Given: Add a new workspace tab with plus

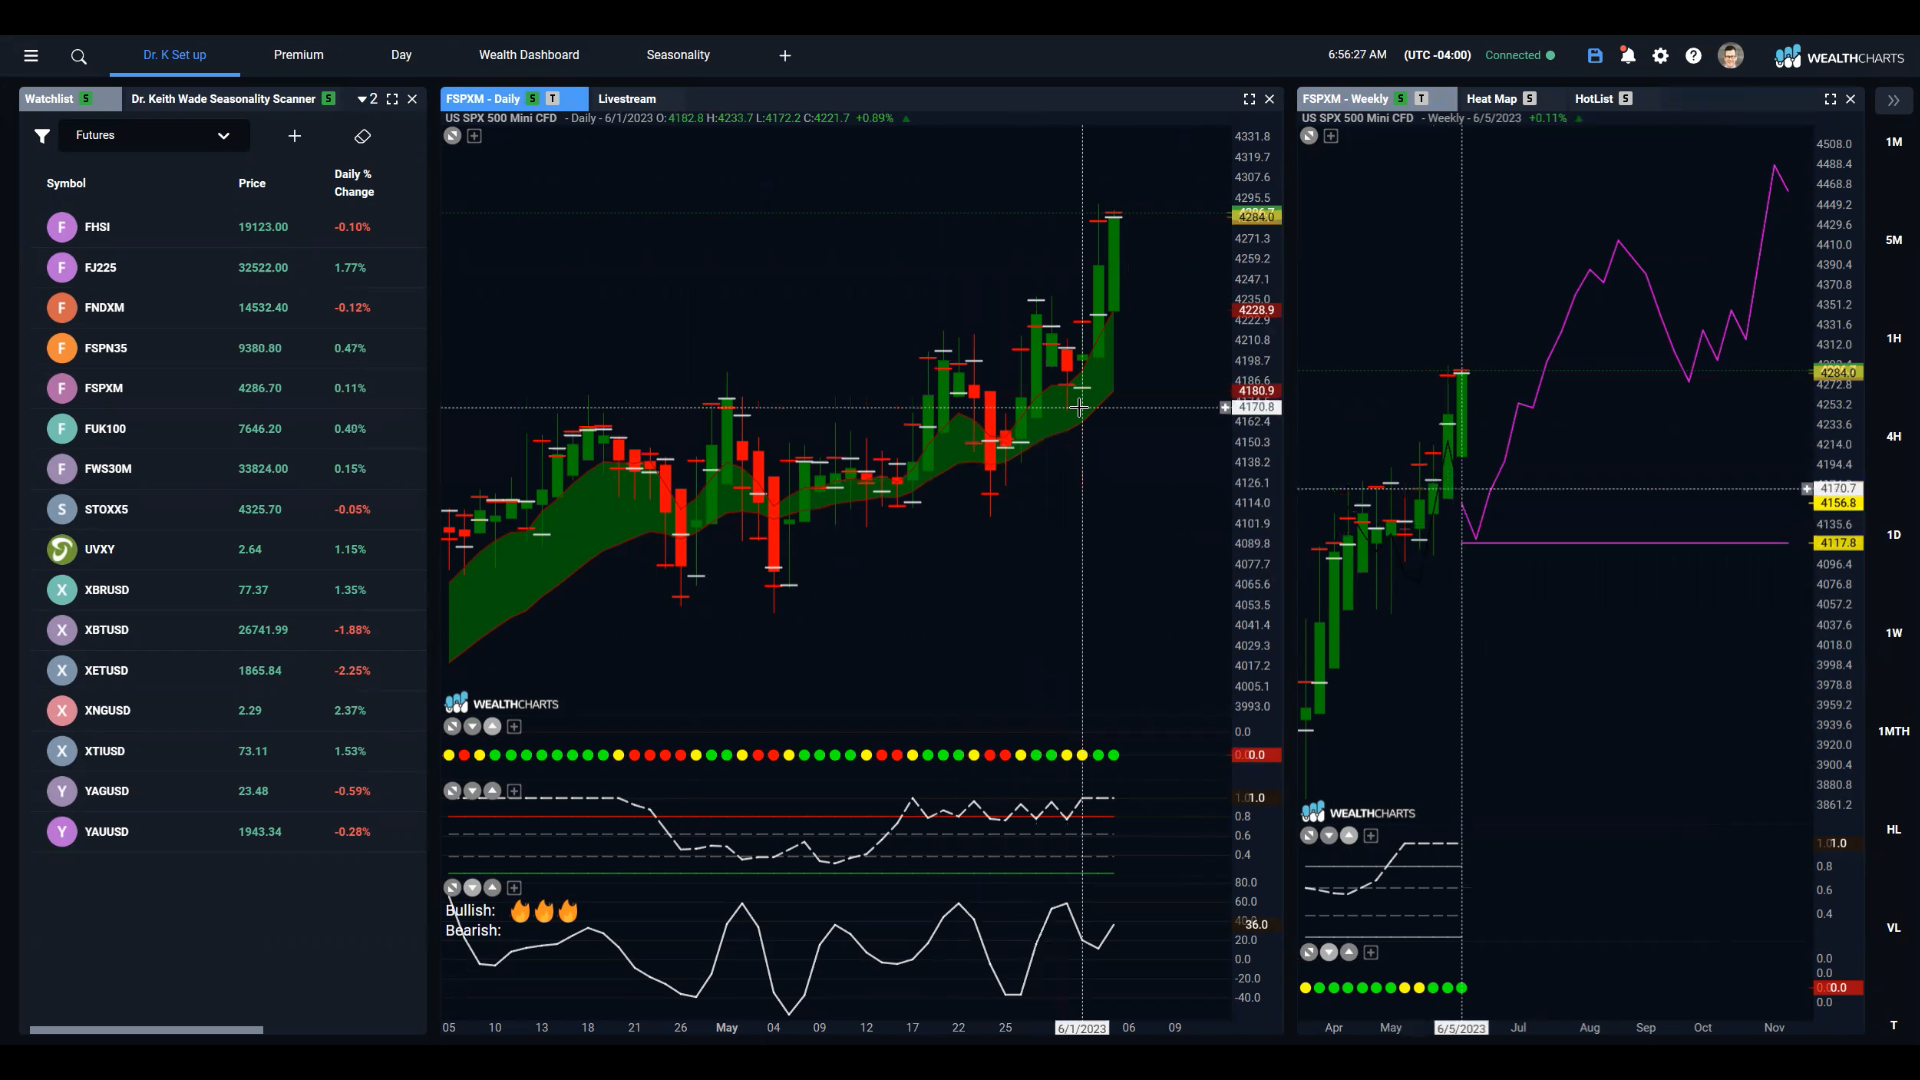Looking at the screenshot, I should coord(785,56).
